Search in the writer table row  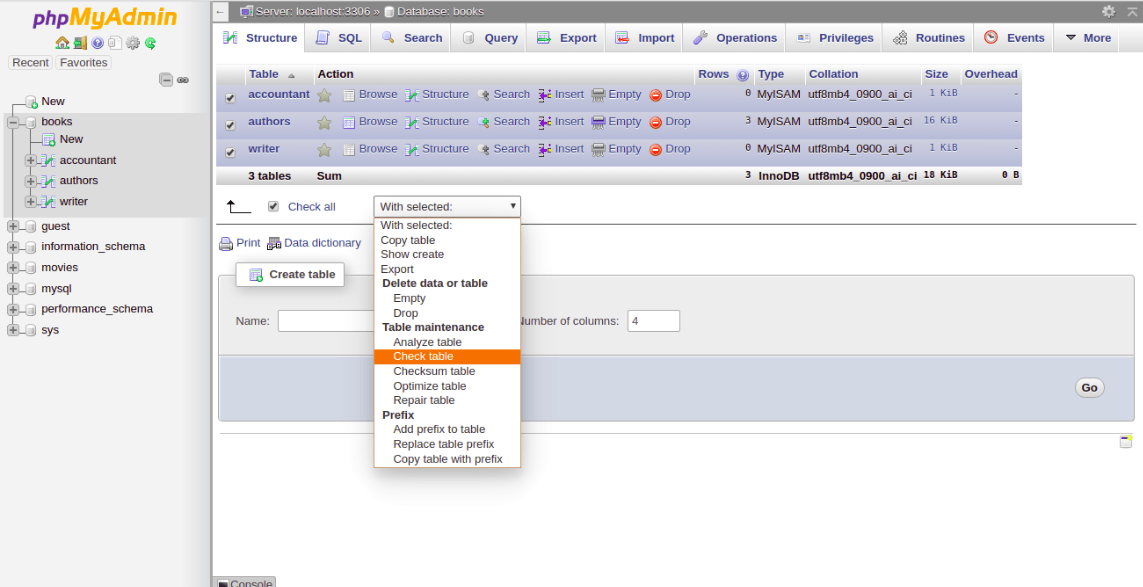coord(504,148)
